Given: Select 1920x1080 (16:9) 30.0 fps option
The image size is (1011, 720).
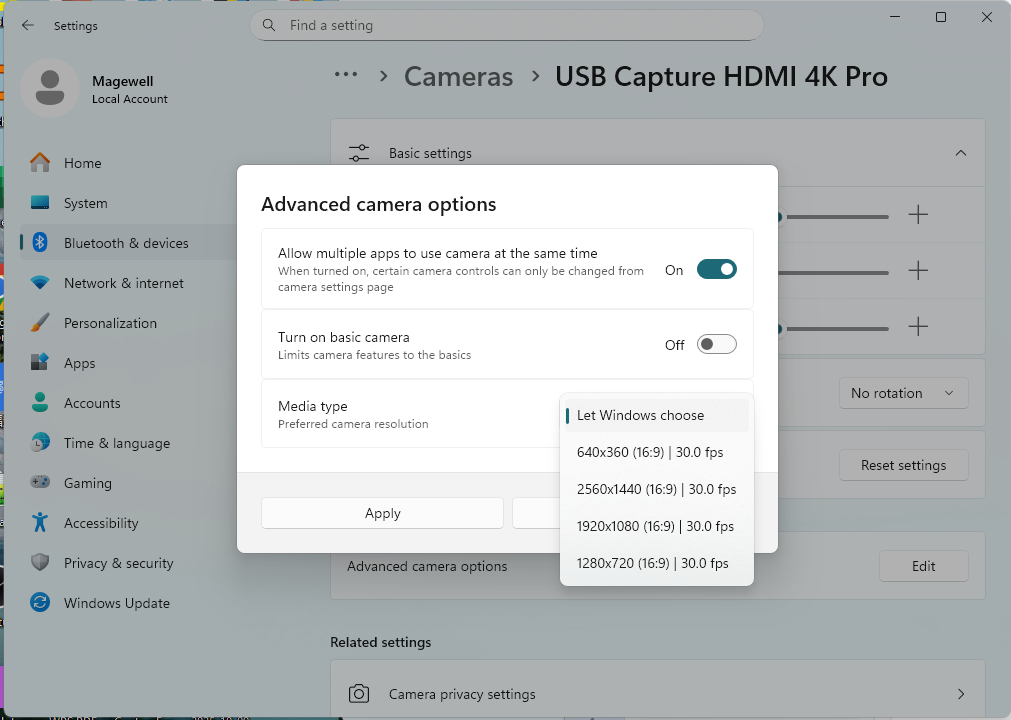Looking at the screenshot, I should pyautogui.click(x=655, y=526).
